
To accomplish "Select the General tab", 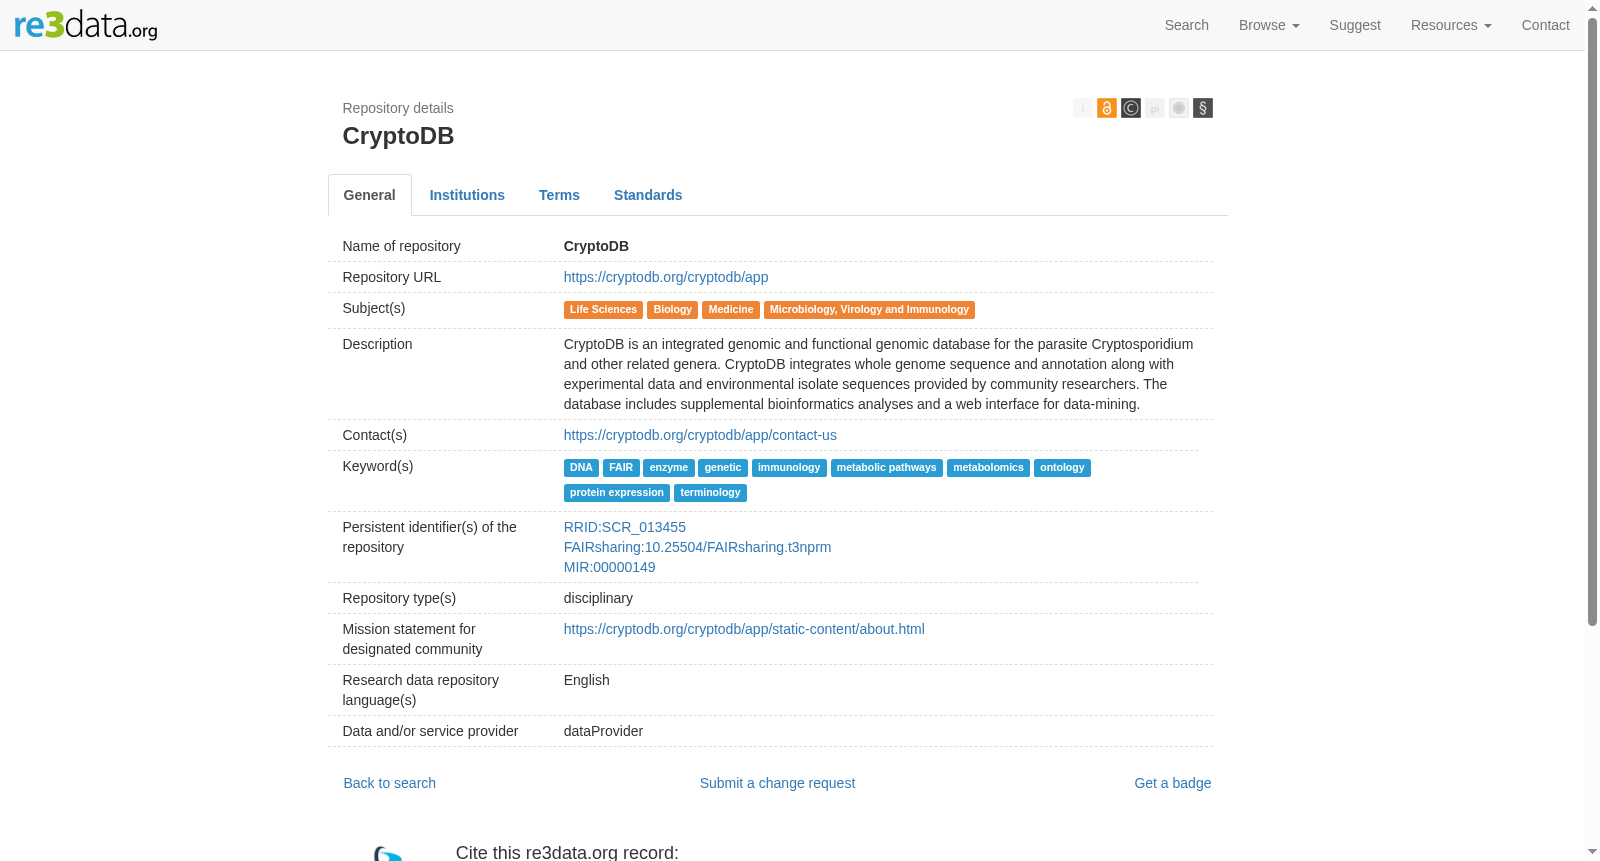I will pyautogui.click(x=370, y=195).
